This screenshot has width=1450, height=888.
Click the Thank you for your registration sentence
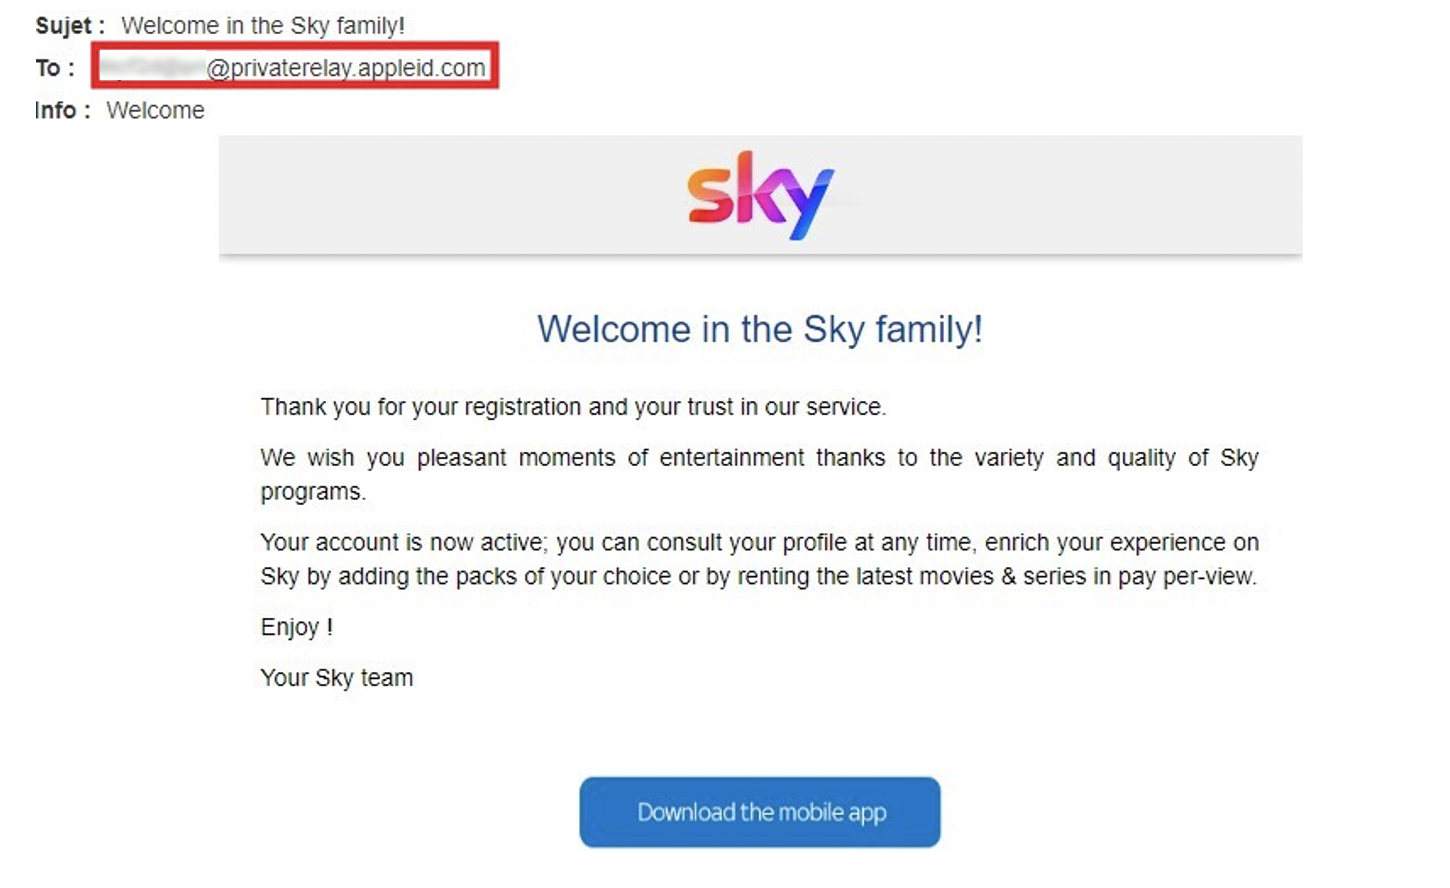[x=573, y=407]
